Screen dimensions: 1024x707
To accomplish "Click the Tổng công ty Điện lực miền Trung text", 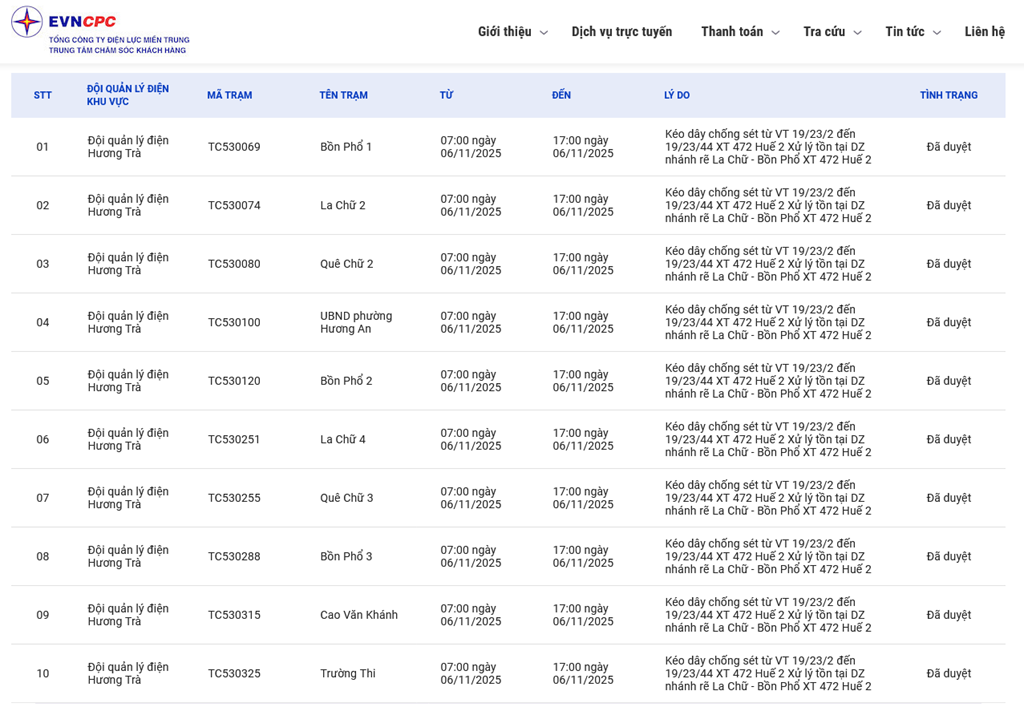I will [119, 40].
